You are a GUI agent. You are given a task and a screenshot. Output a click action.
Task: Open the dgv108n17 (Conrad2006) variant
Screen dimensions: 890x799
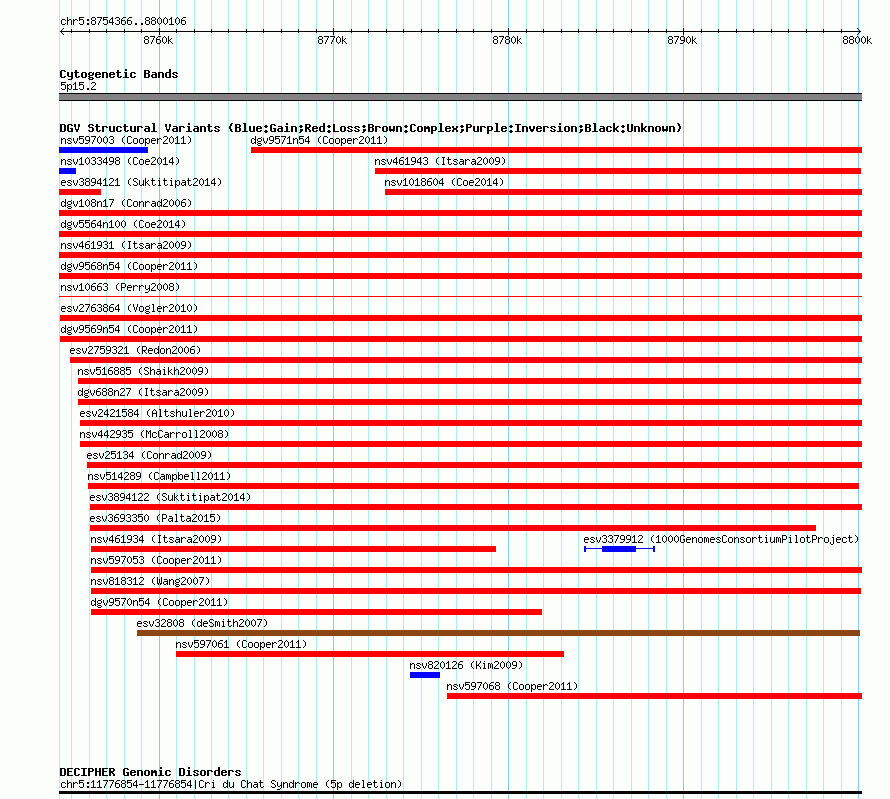(x=126, y=203)
